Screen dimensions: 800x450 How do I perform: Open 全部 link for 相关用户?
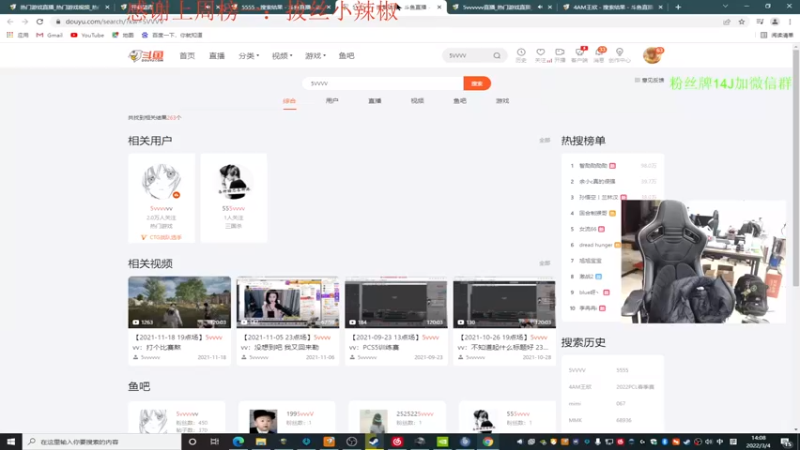[544, 140]
